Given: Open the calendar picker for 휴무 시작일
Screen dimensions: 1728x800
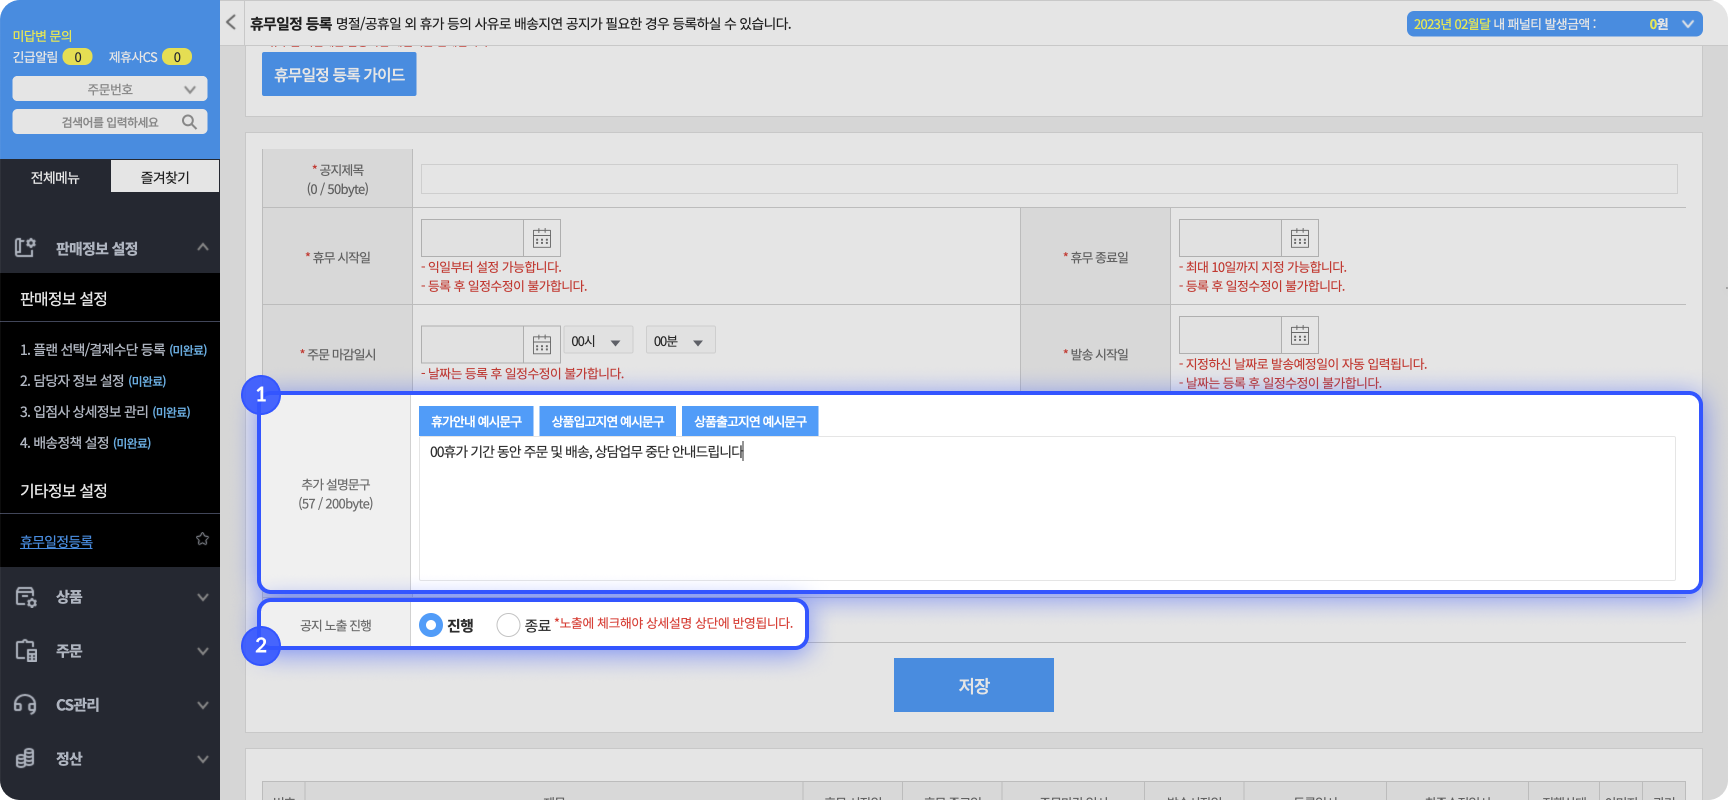Looking at the screenshot, I should coord(541,238).
